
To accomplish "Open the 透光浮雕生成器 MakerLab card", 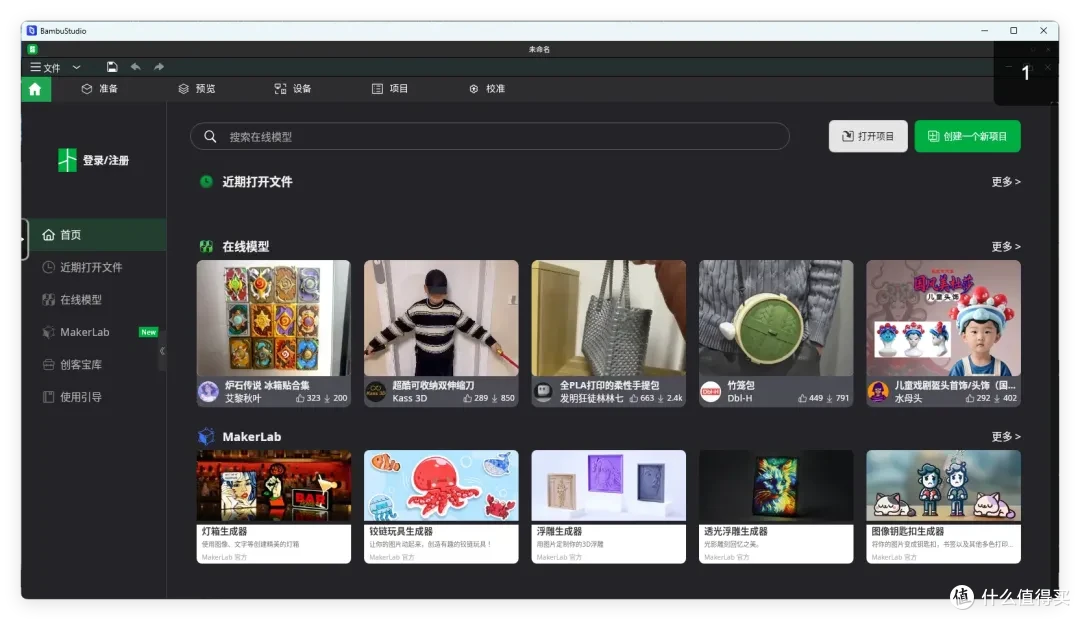I will (x=776, y=507).
